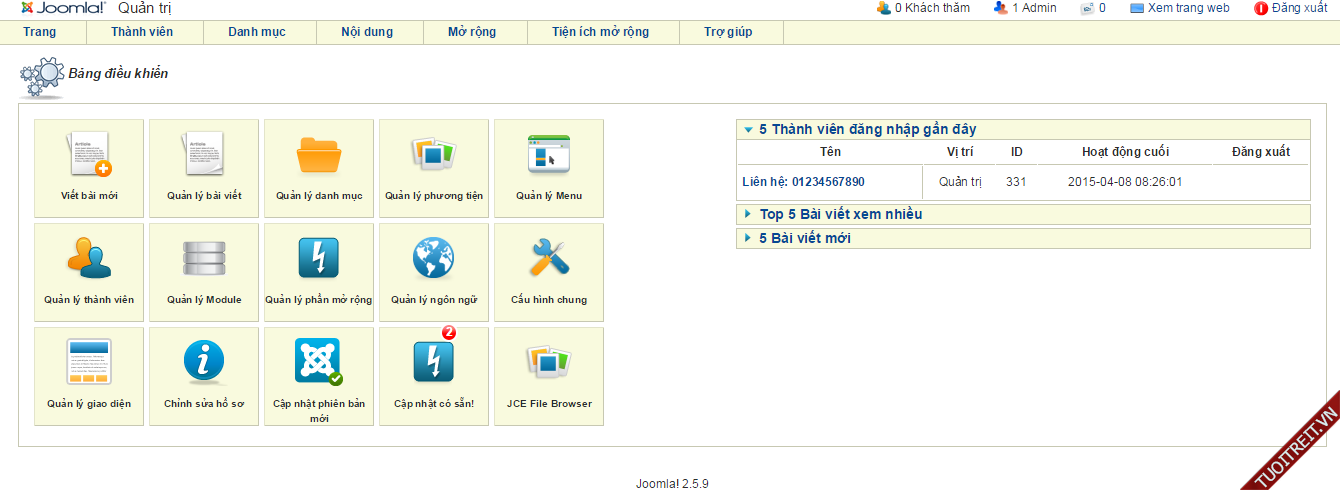Click user Liên hệ: 01234567890 in table
1340x490 pixels.
[803, 182]
